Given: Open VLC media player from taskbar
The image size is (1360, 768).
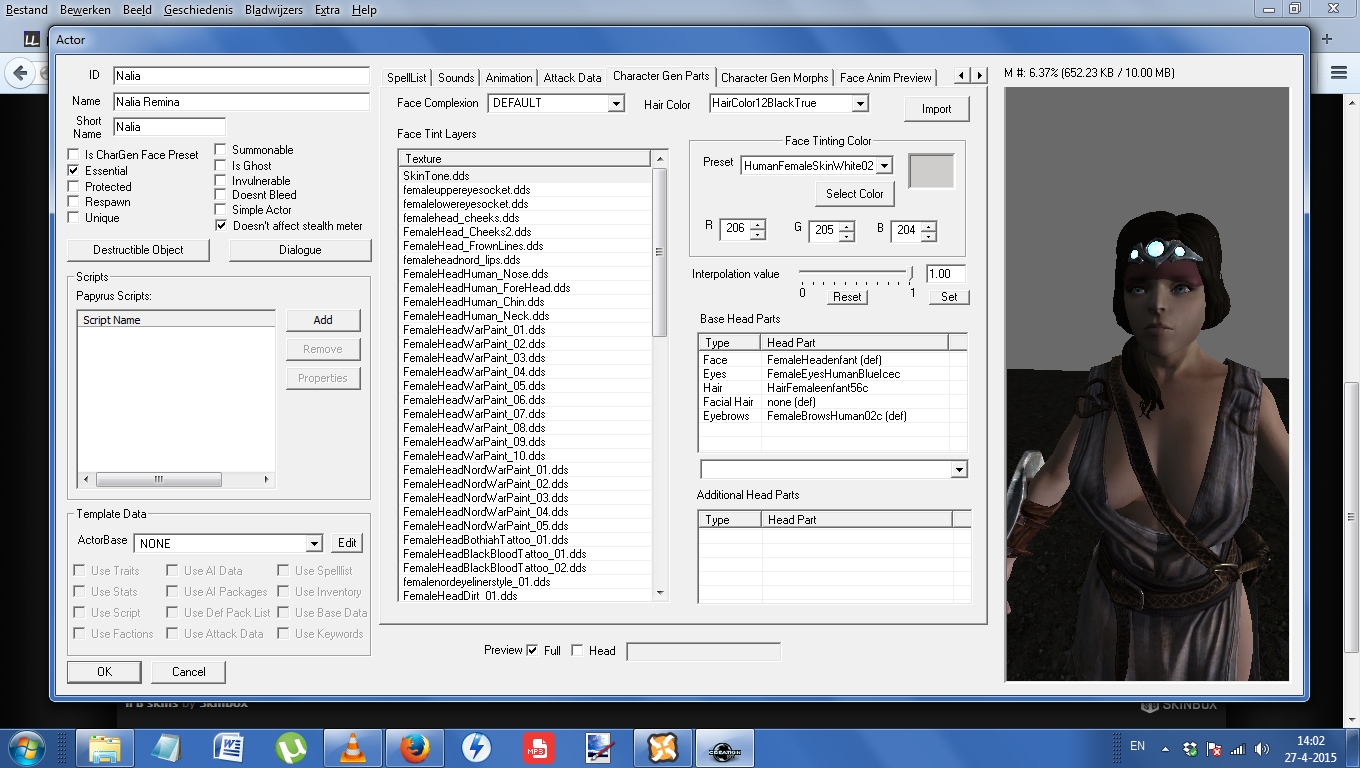Looking at the screenshot, I should (x=352, y=747).
